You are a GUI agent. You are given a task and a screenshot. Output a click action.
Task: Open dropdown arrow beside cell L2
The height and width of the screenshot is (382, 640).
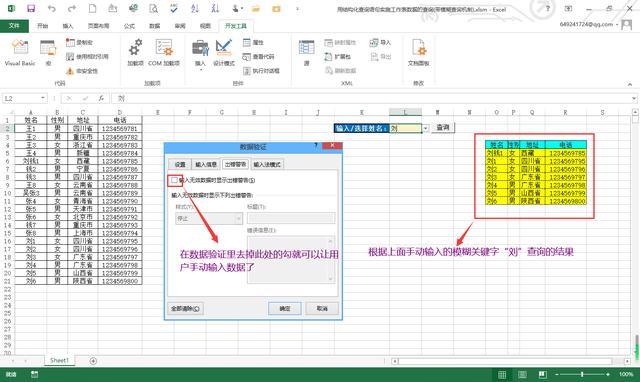coord(425,129)
